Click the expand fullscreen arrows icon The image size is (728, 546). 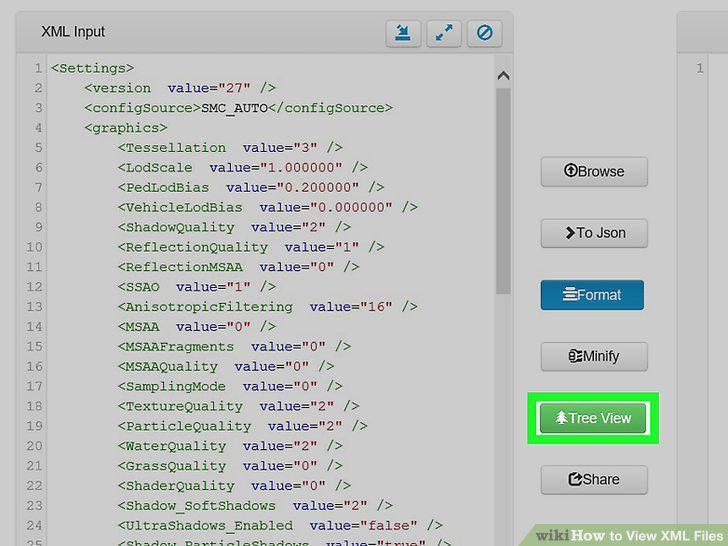(444, 33)
